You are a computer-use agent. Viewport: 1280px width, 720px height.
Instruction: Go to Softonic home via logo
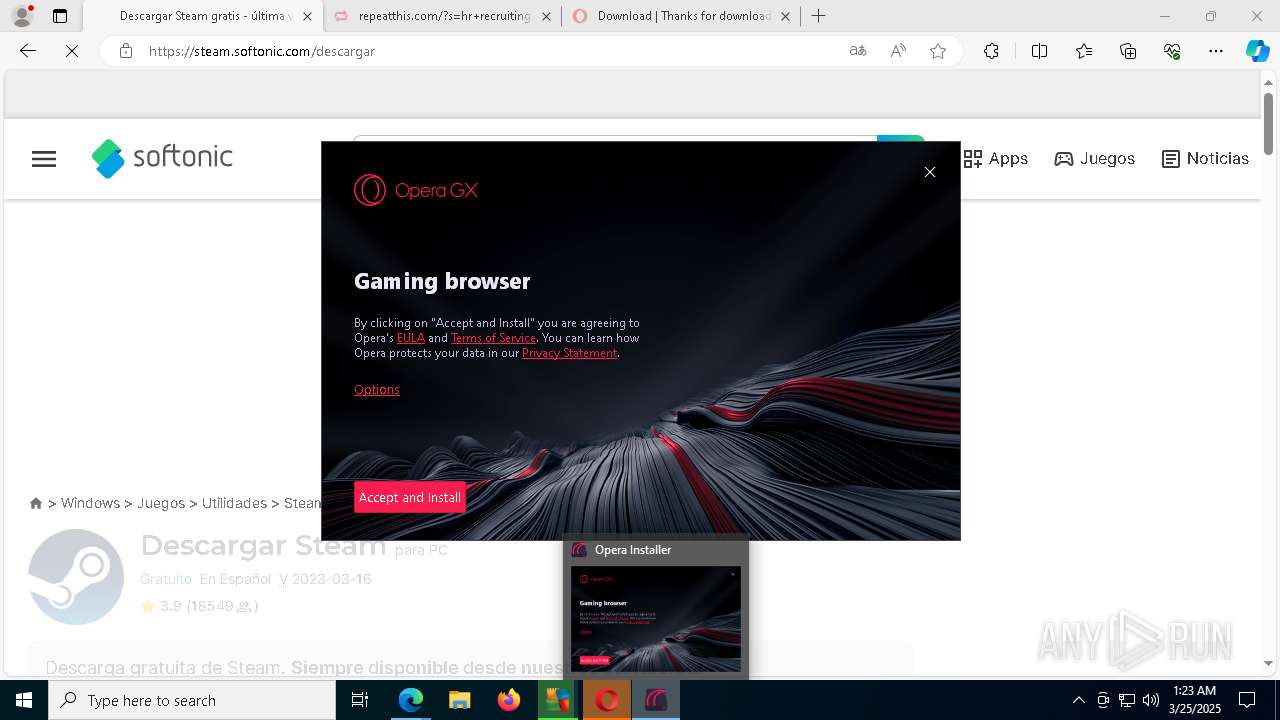coord(162,158)
